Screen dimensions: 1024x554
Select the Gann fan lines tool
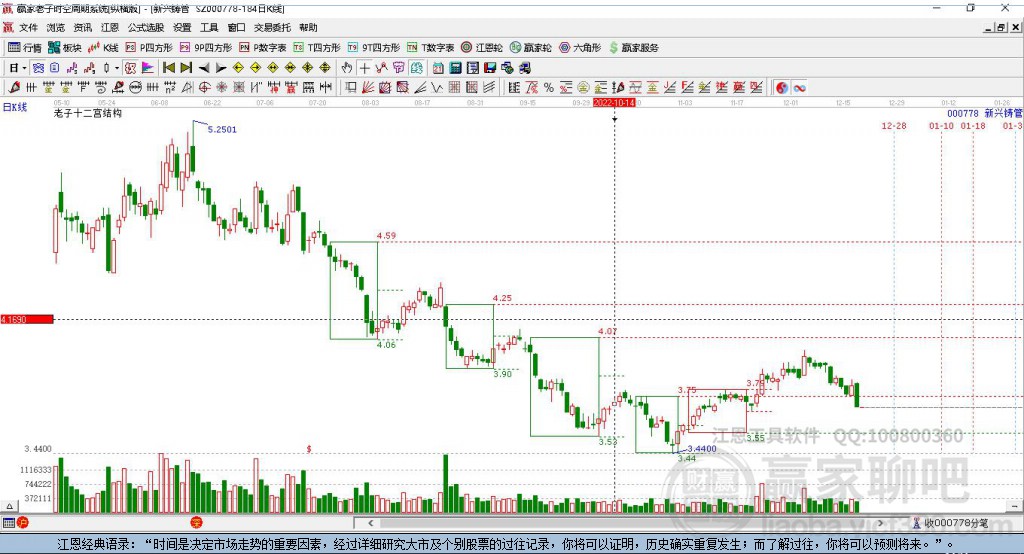[x=368, y=88]
